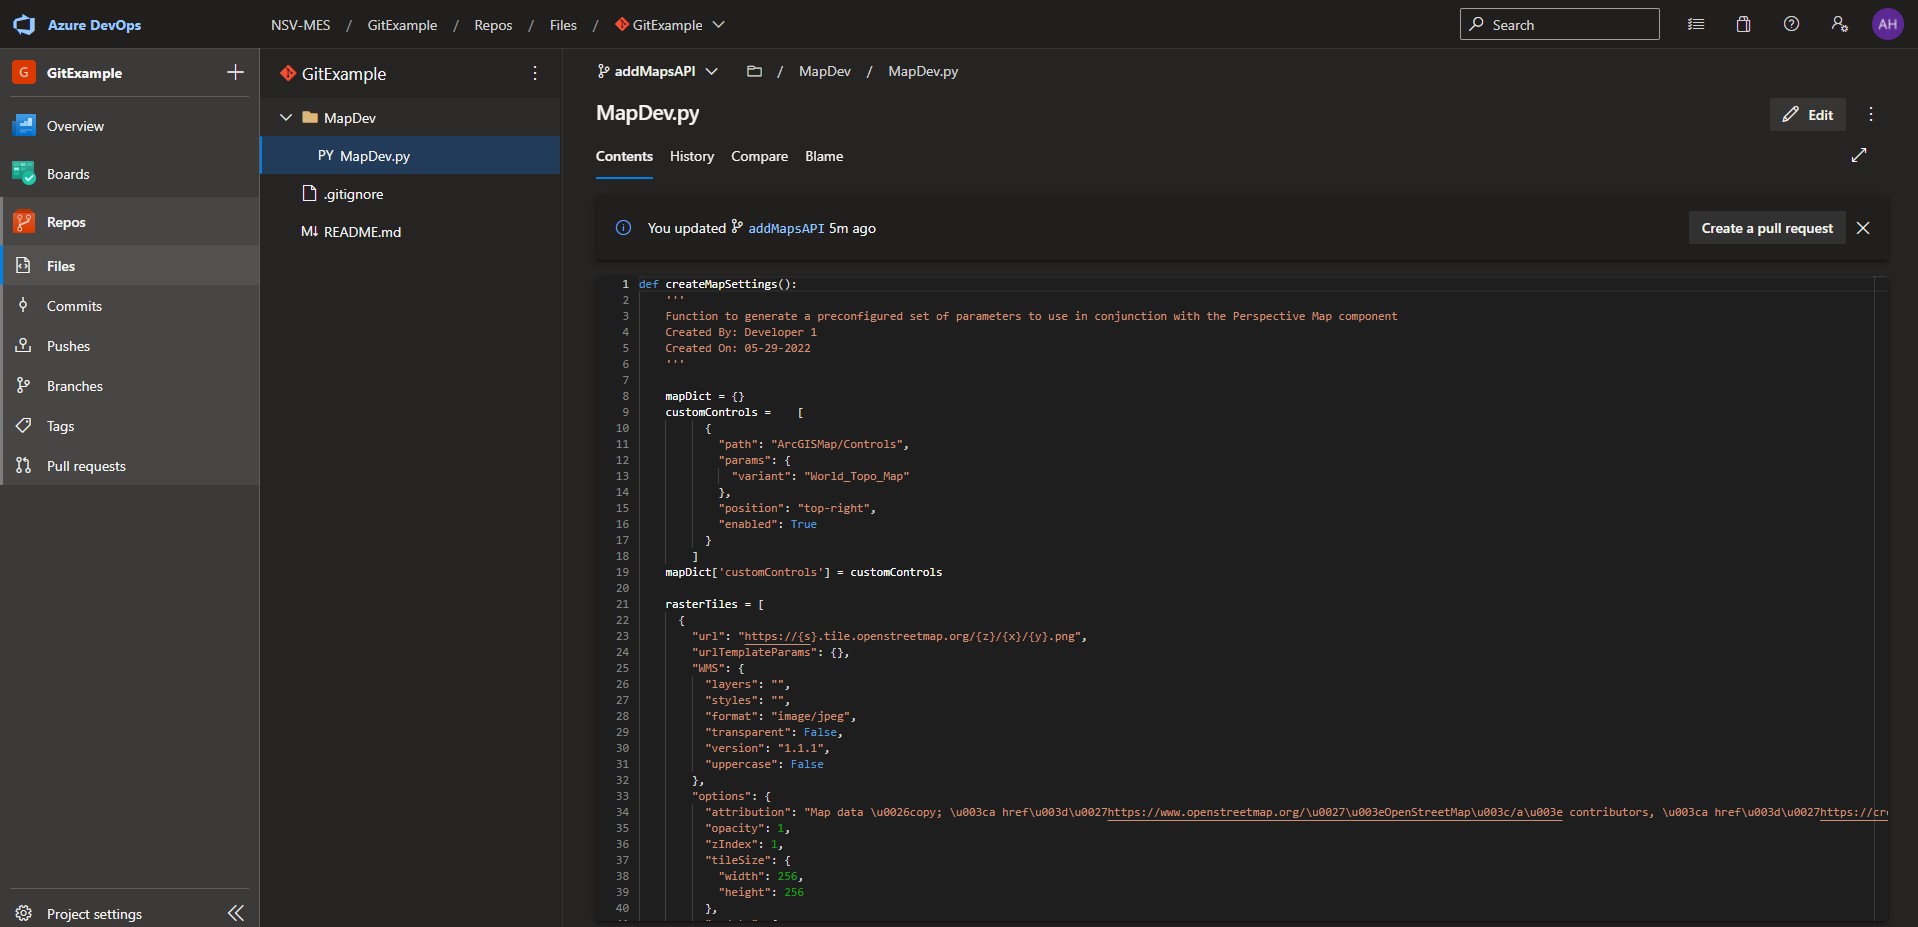Click the Azure DevOps logo
Screen dimensions: 1918x927
pyautogui.click(x=24, y=24)
